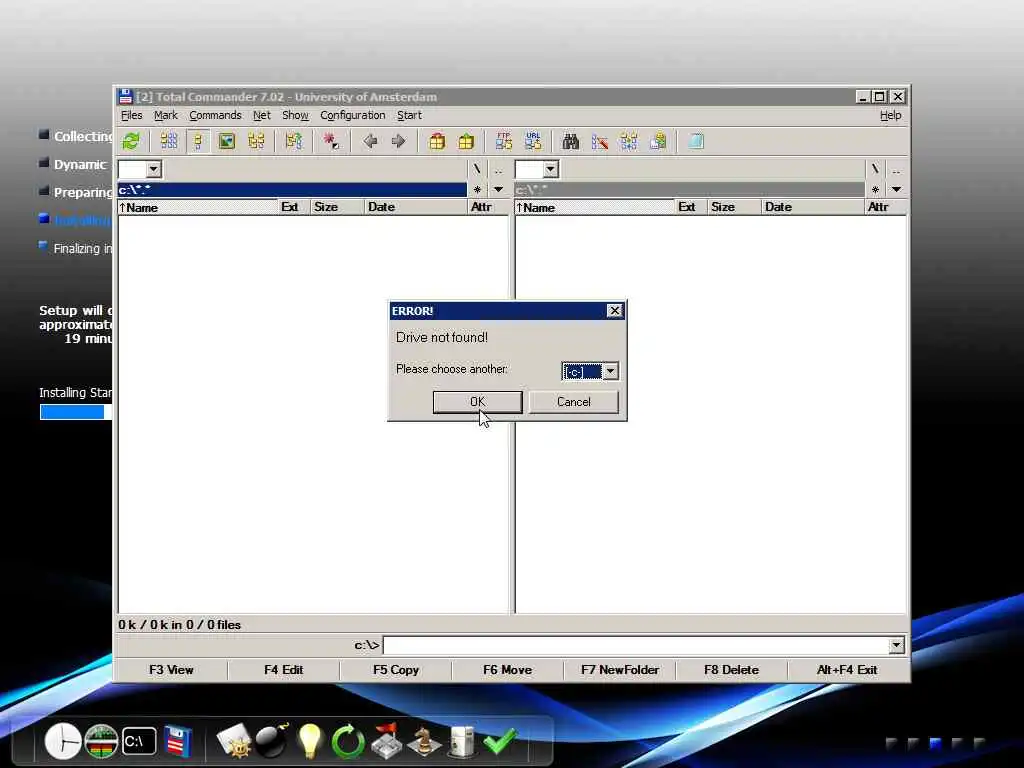Open the Start menu in menu bar
Image resolution: width=1024 pixels, height=768 pixels.
pos(409,115)
